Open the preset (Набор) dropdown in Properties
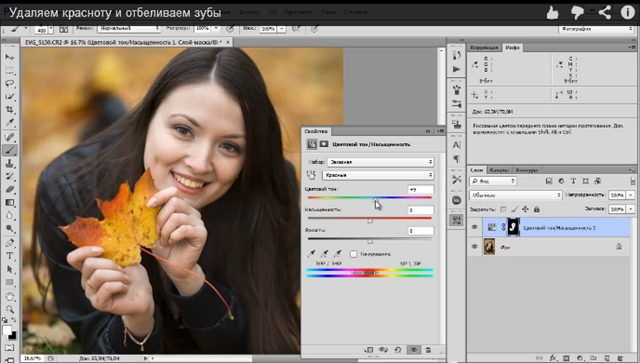 coord(380,162)
